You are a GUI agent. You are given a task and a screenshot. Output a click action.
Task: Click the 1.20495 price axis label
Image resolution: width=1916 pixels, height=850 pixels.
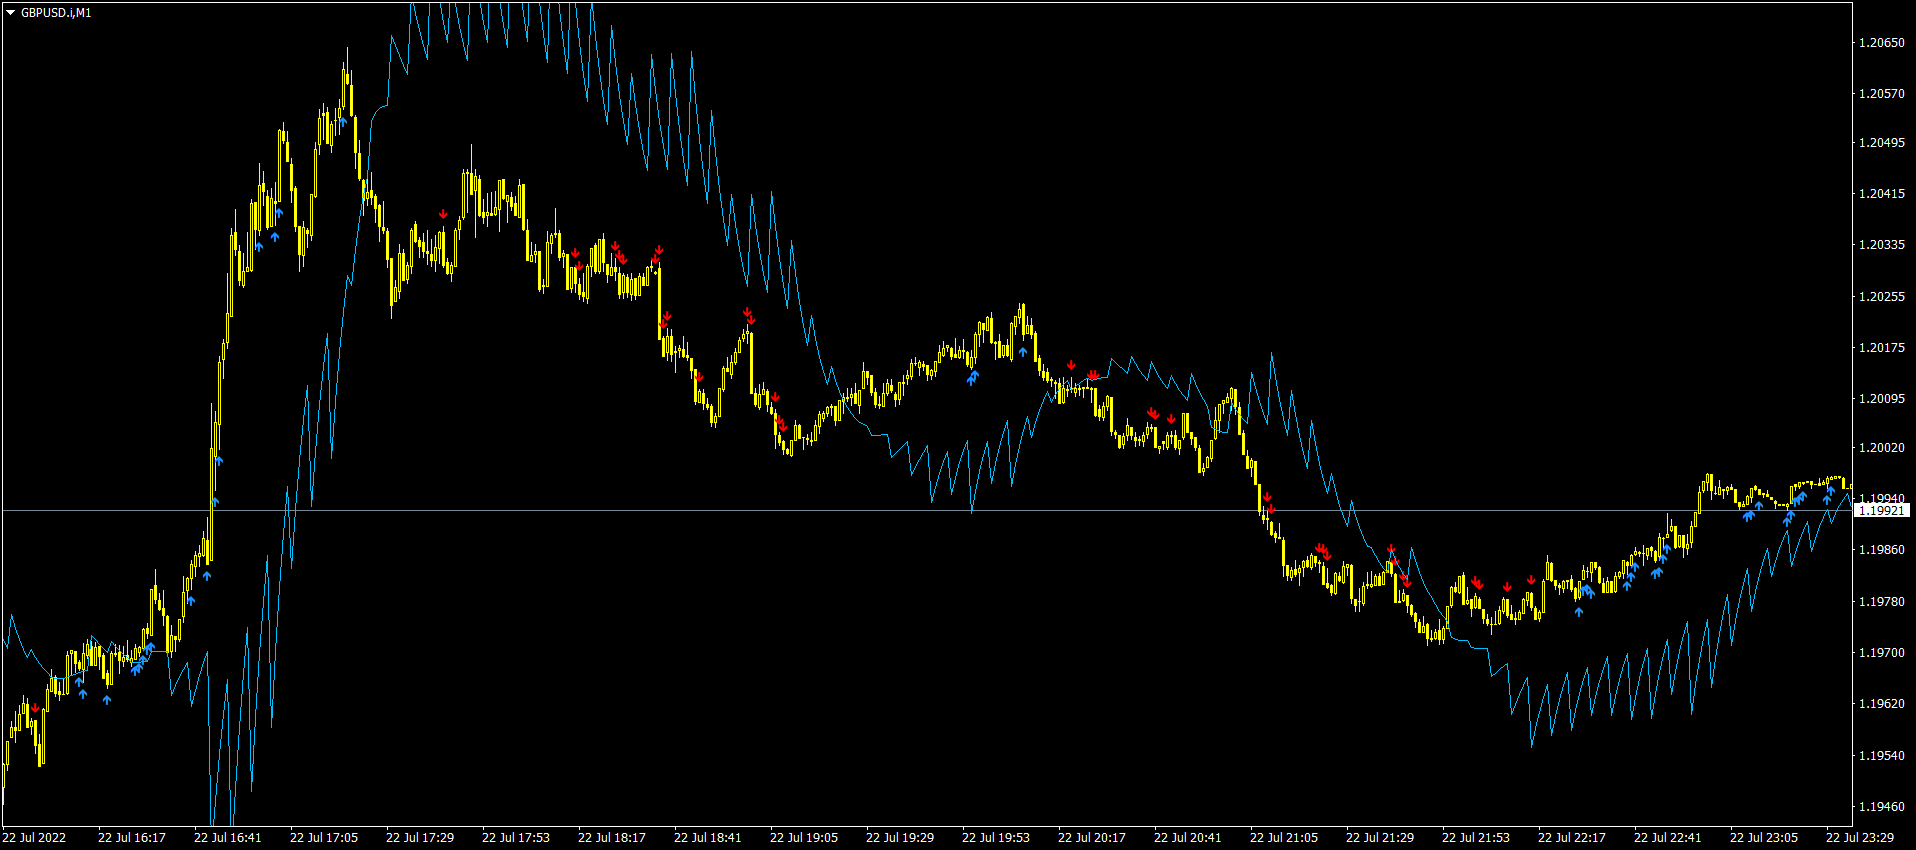(x=1882, y=143)
